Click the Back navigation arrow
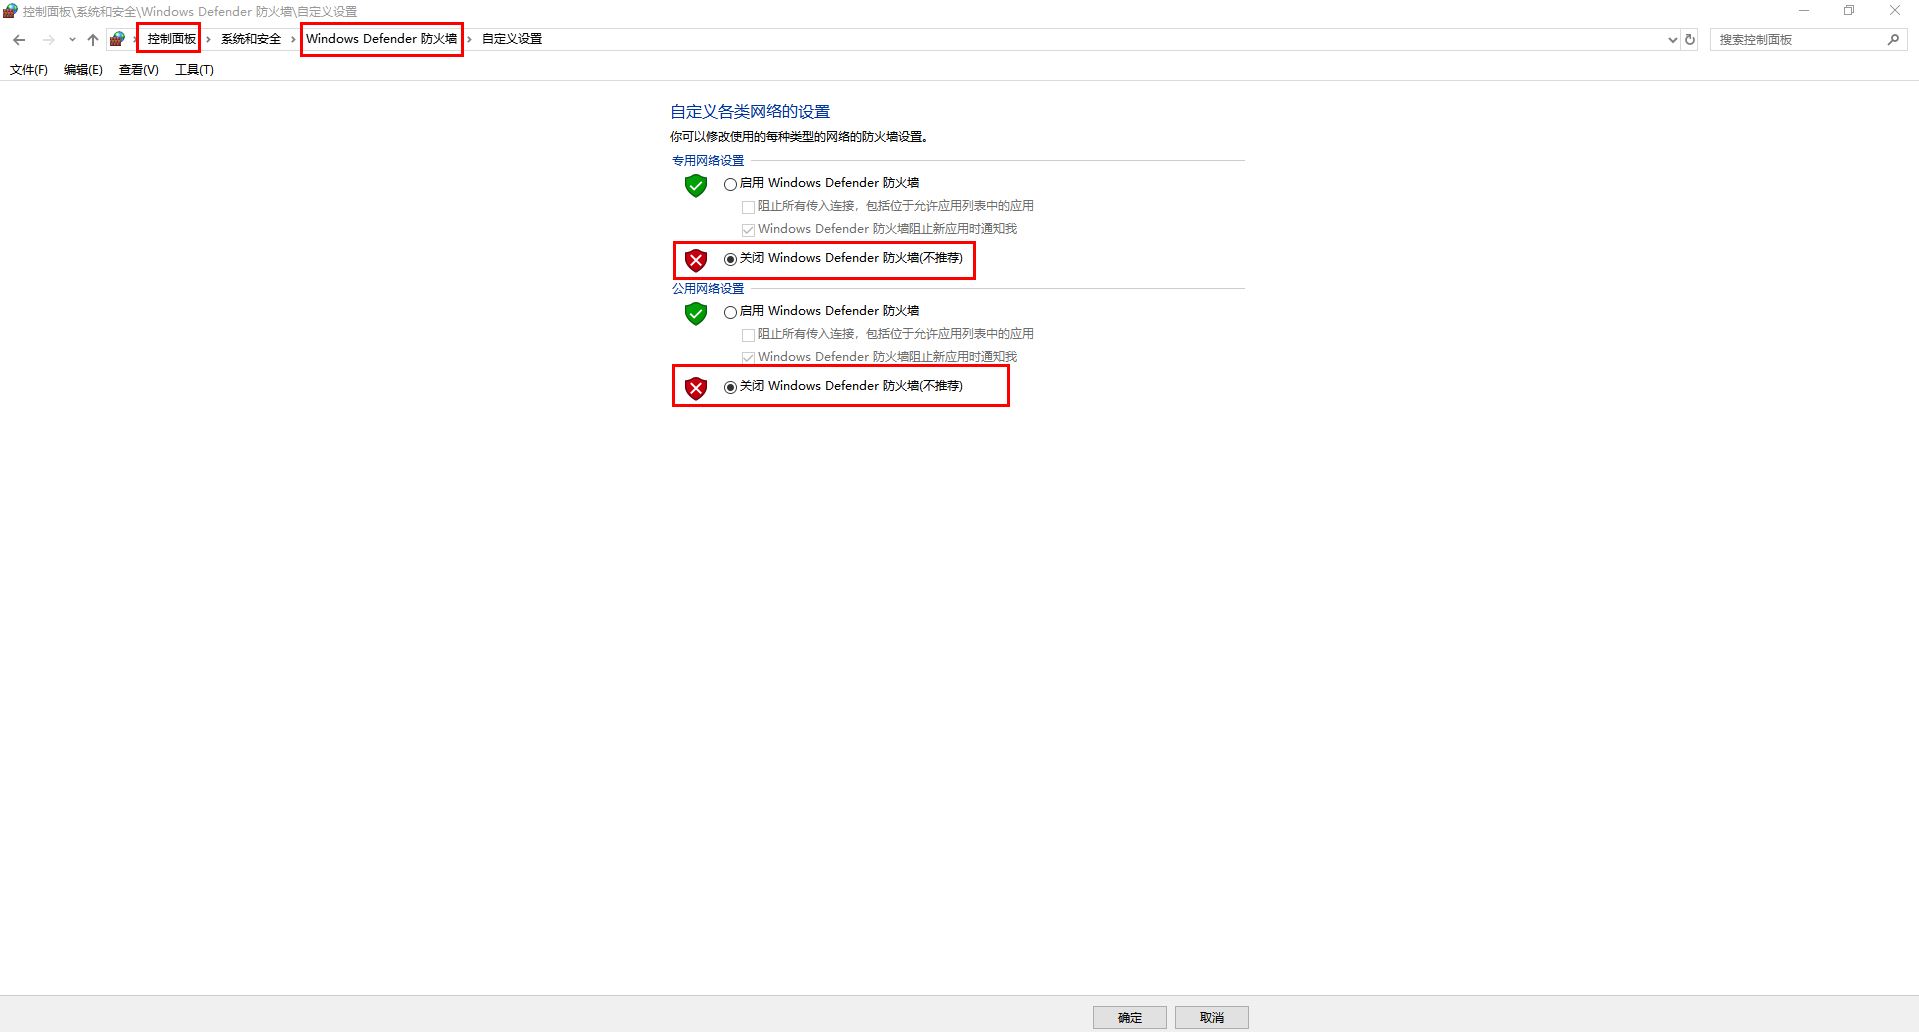The image size is (1919, 1032). 19,40
